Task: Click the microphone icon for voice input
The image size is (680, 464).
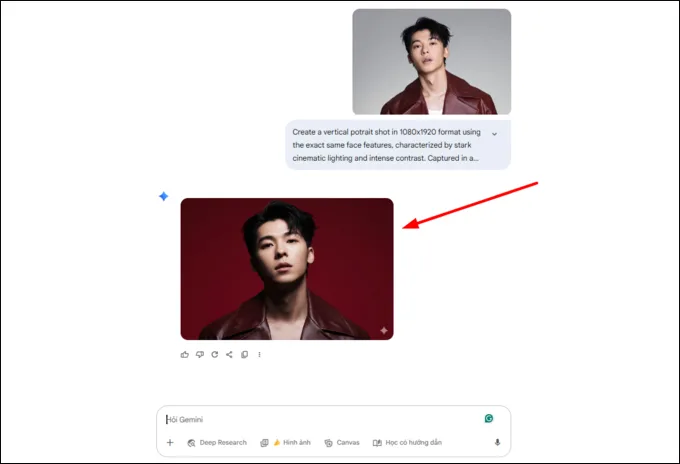Action: point(497,442)
